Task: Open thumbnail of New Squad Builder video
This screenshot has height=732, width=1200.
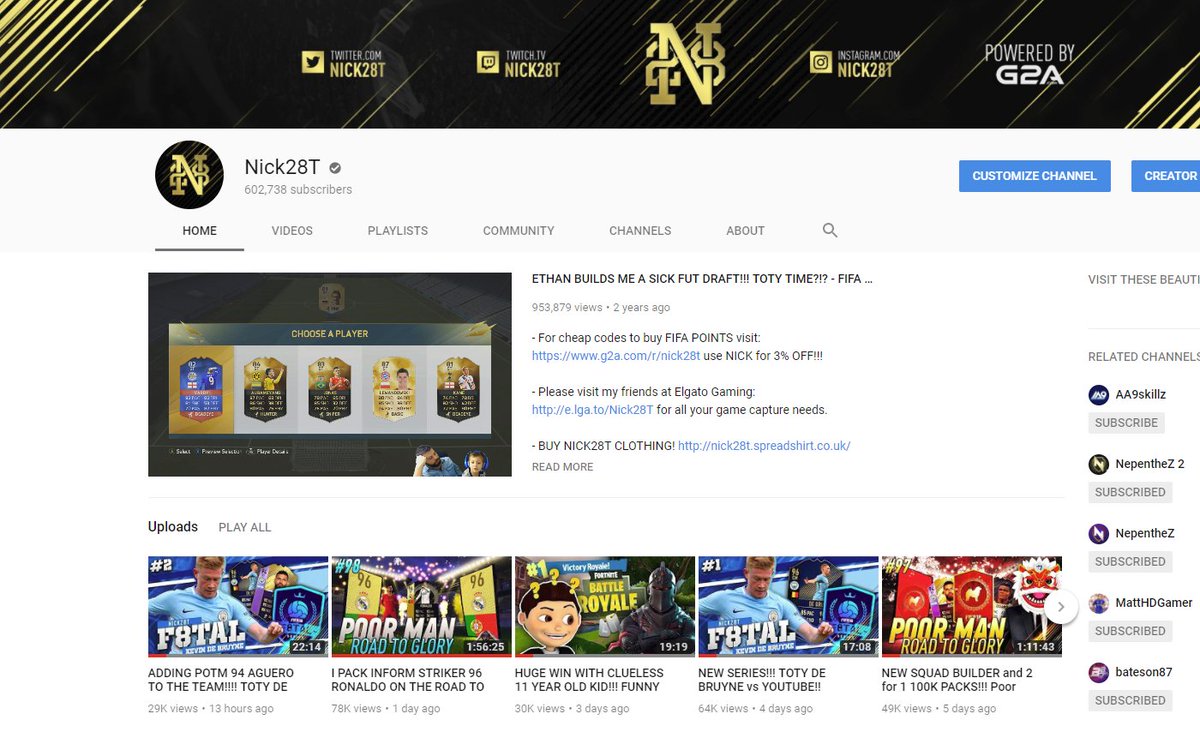Action: click(x=972, y=606)
